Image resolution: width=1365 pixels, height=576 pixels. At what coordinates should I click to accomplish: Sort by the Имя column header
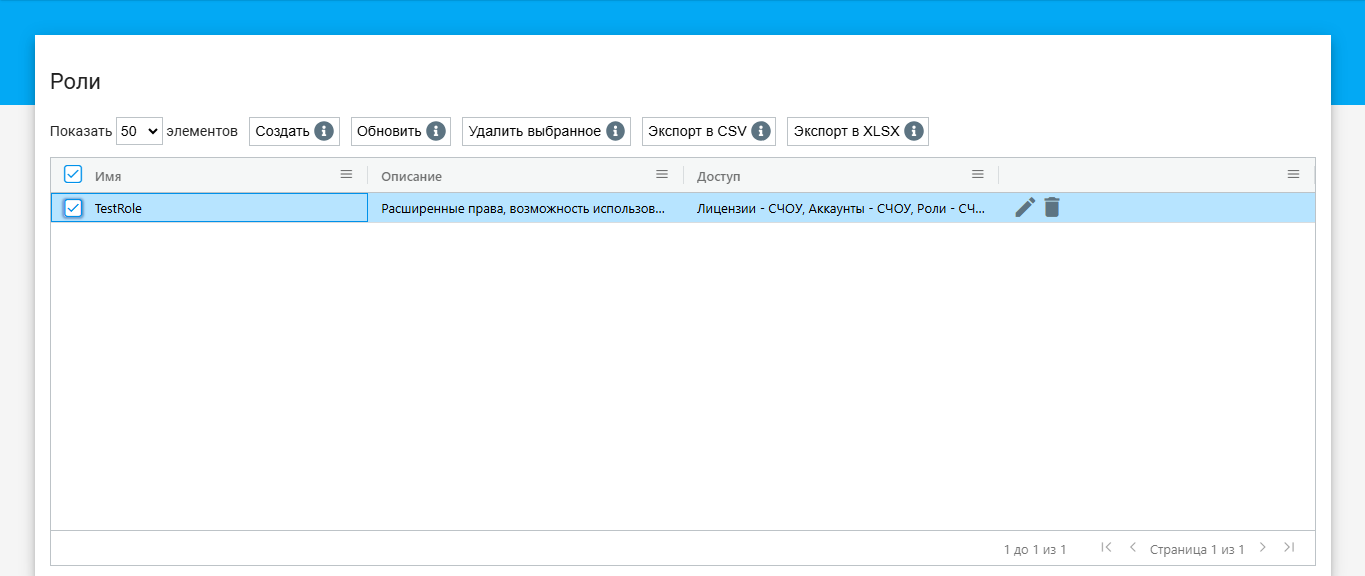click(108, 176)
